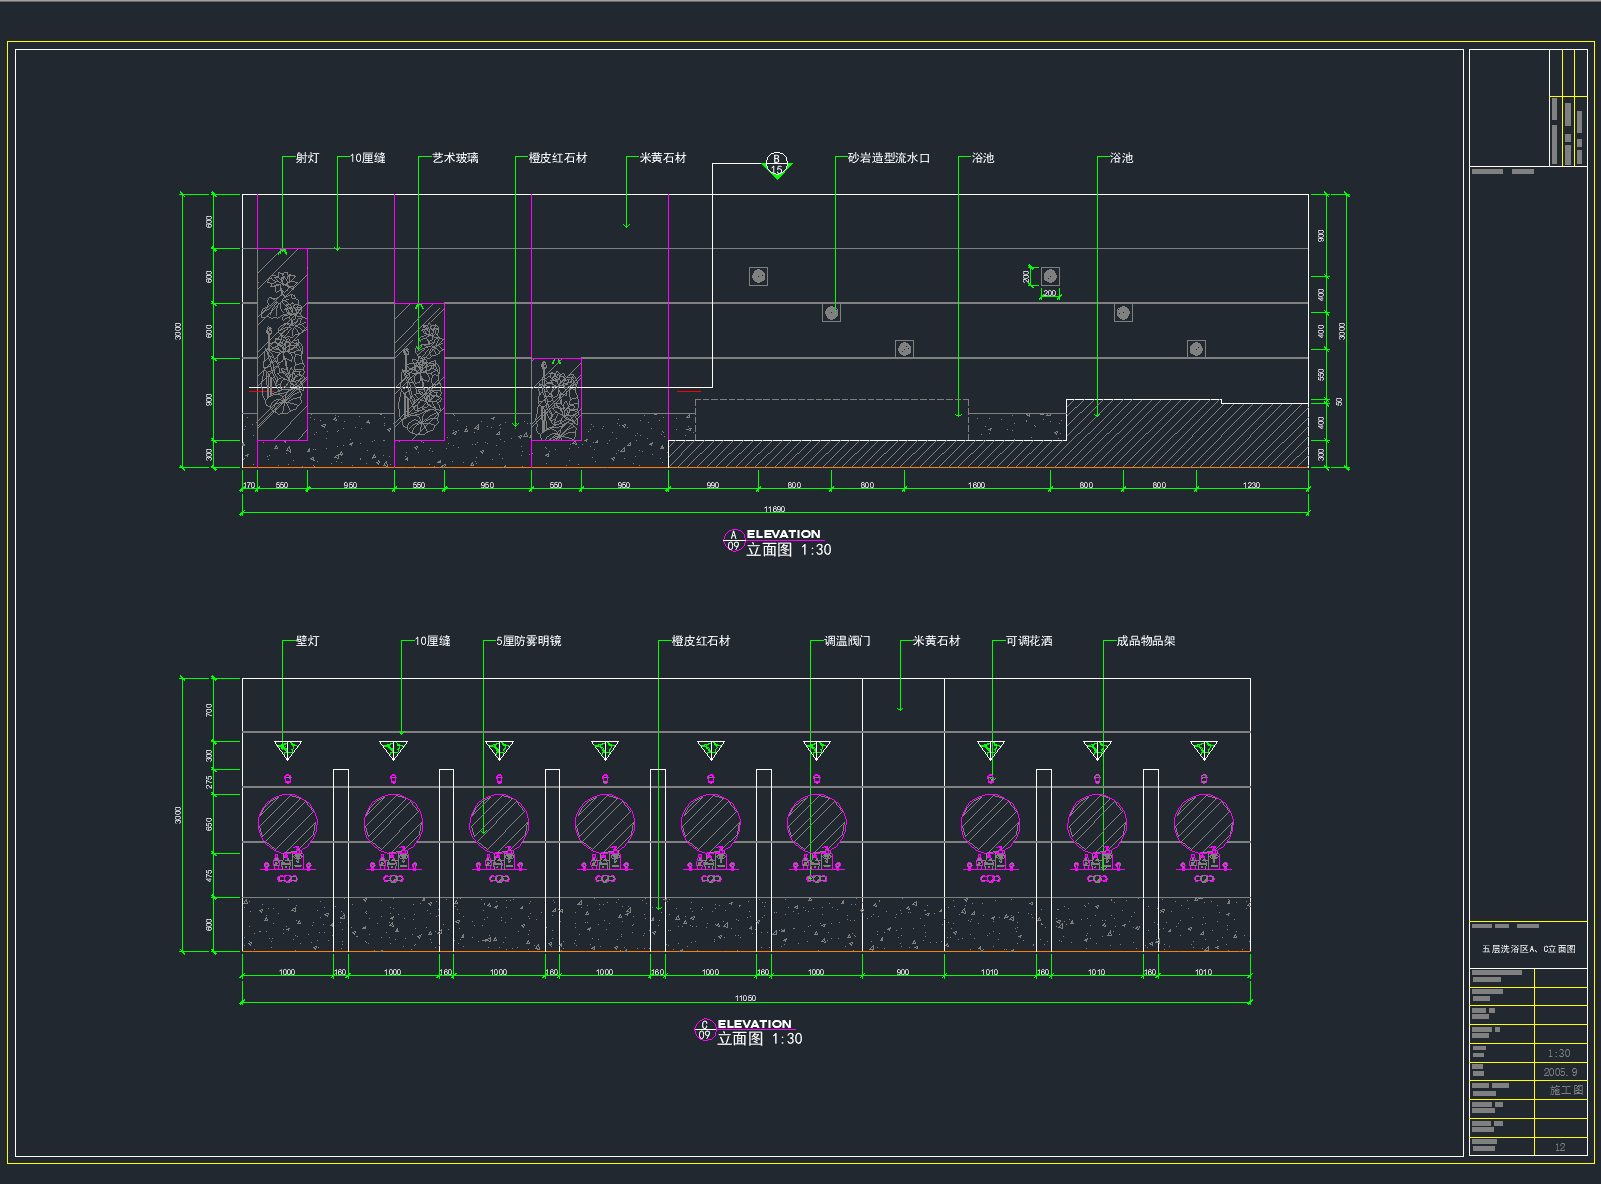Select the C/09 elevation callout circle
The image size is (1601, 1184).
704,1030
